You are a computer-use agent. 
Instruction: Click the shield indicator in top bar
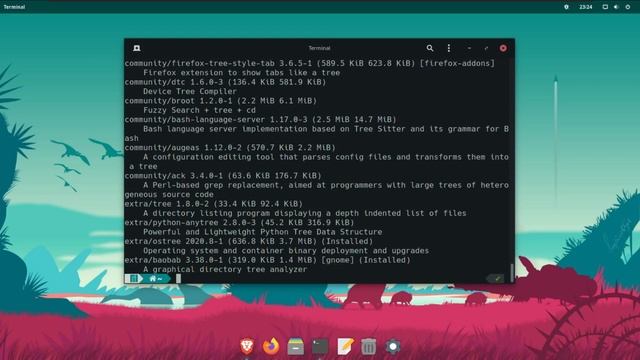566,7
